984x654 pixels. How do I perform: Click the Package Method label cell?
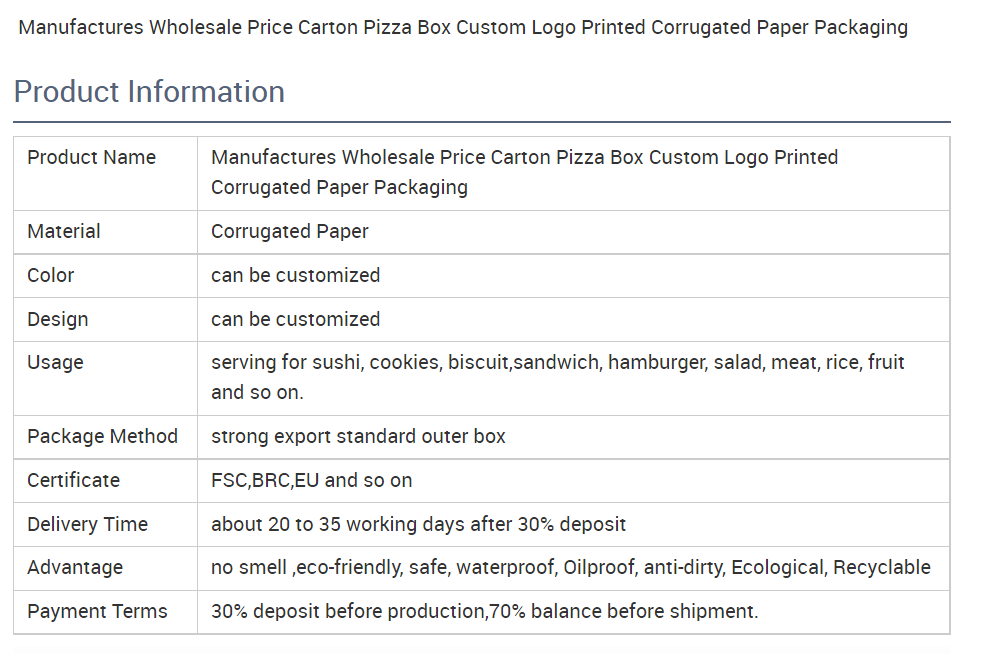point(102,437)
